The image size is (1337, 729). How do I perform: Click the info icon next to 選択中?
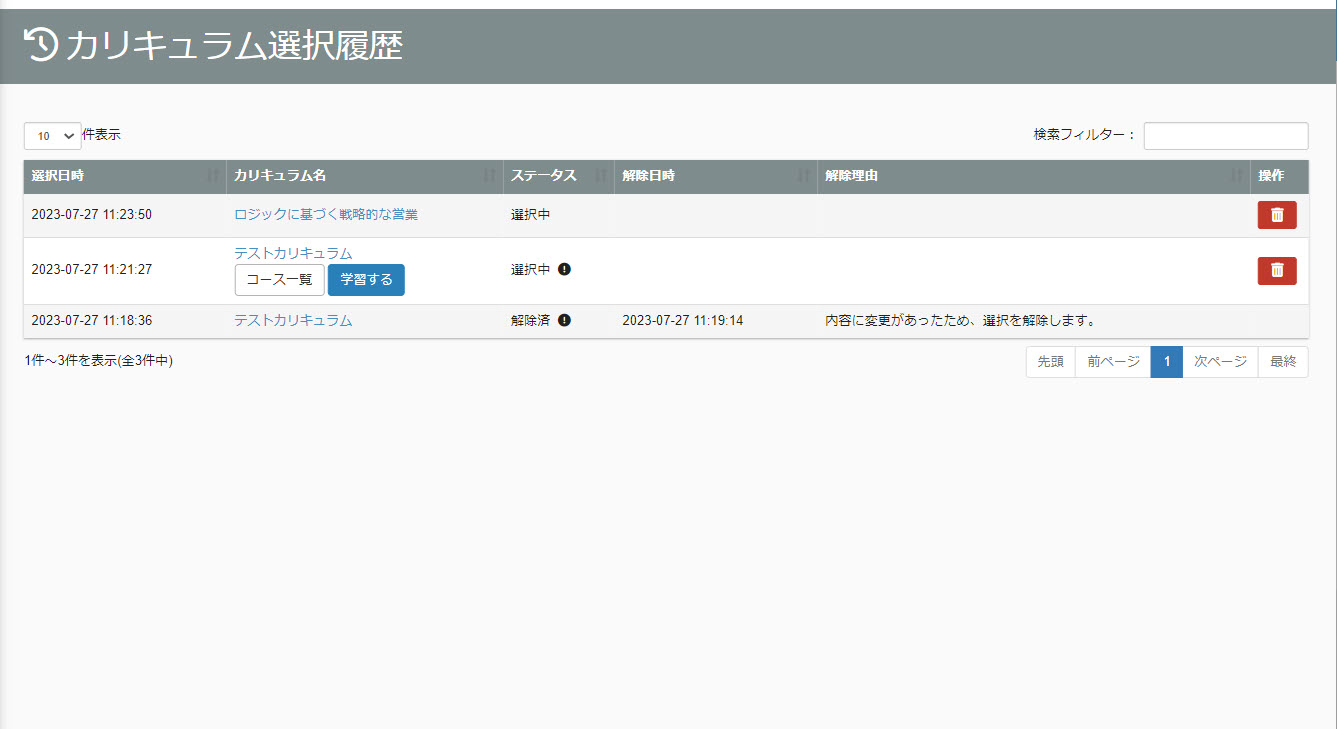[564, 269]
